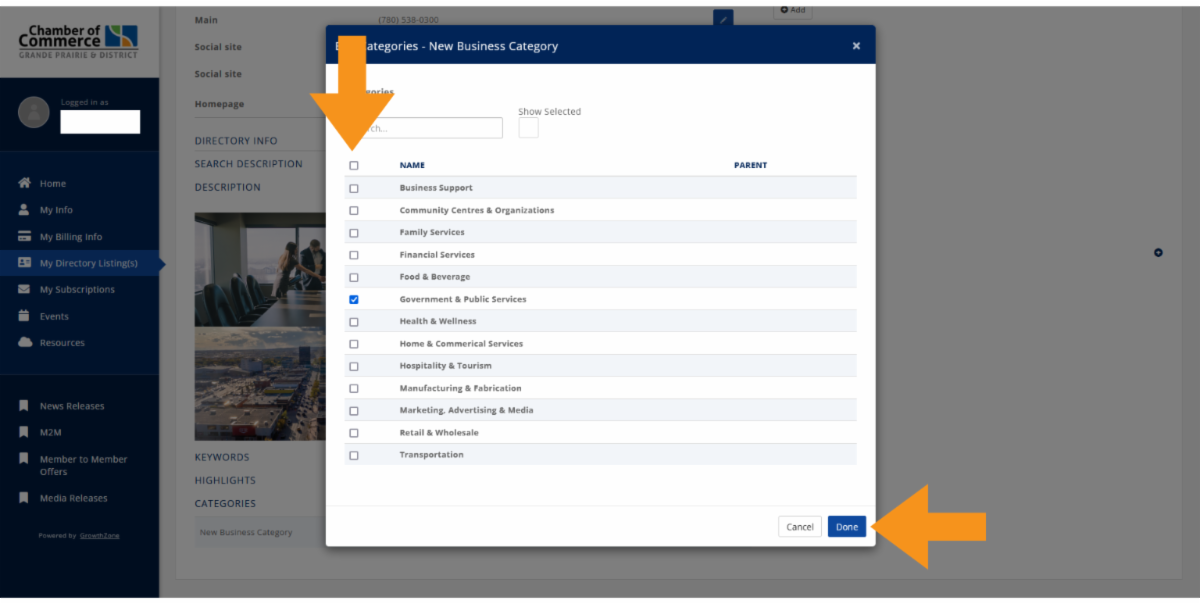
Task: Check the Transportation checkbox
Action: tap(354, 455)
